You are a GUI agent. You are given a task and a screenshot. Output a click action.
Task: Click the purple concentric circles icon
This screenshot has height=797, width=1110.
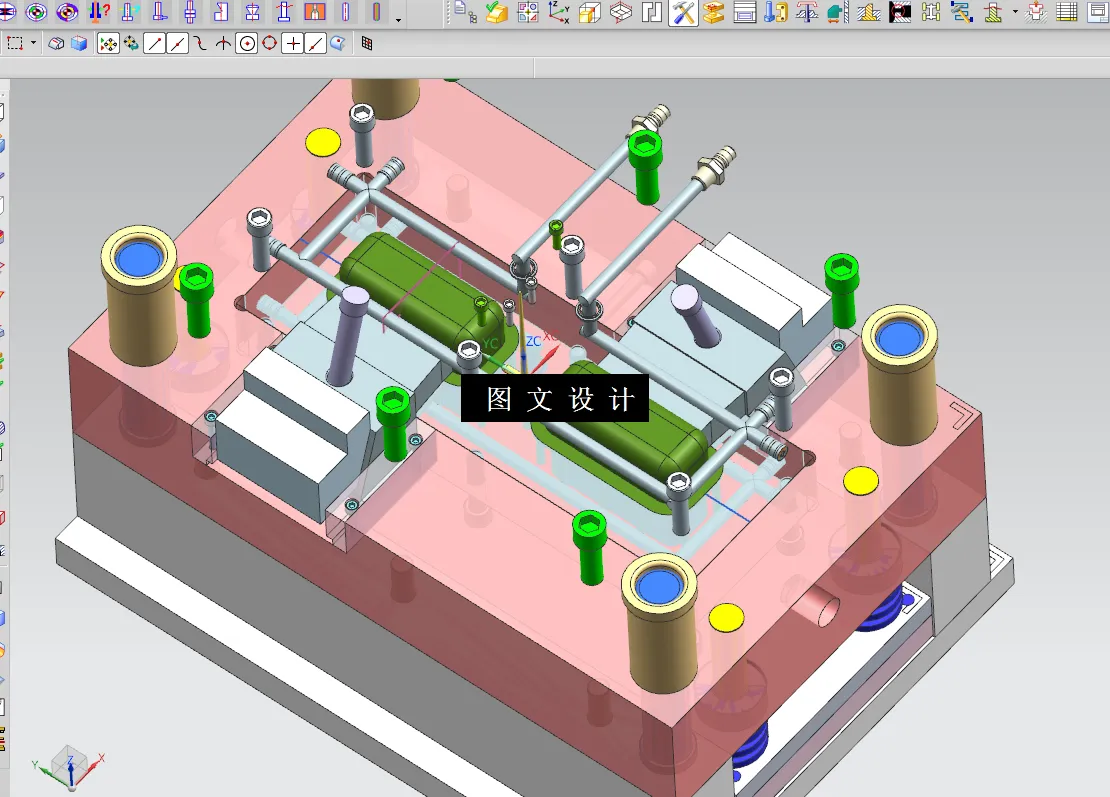tap(67, 11)
